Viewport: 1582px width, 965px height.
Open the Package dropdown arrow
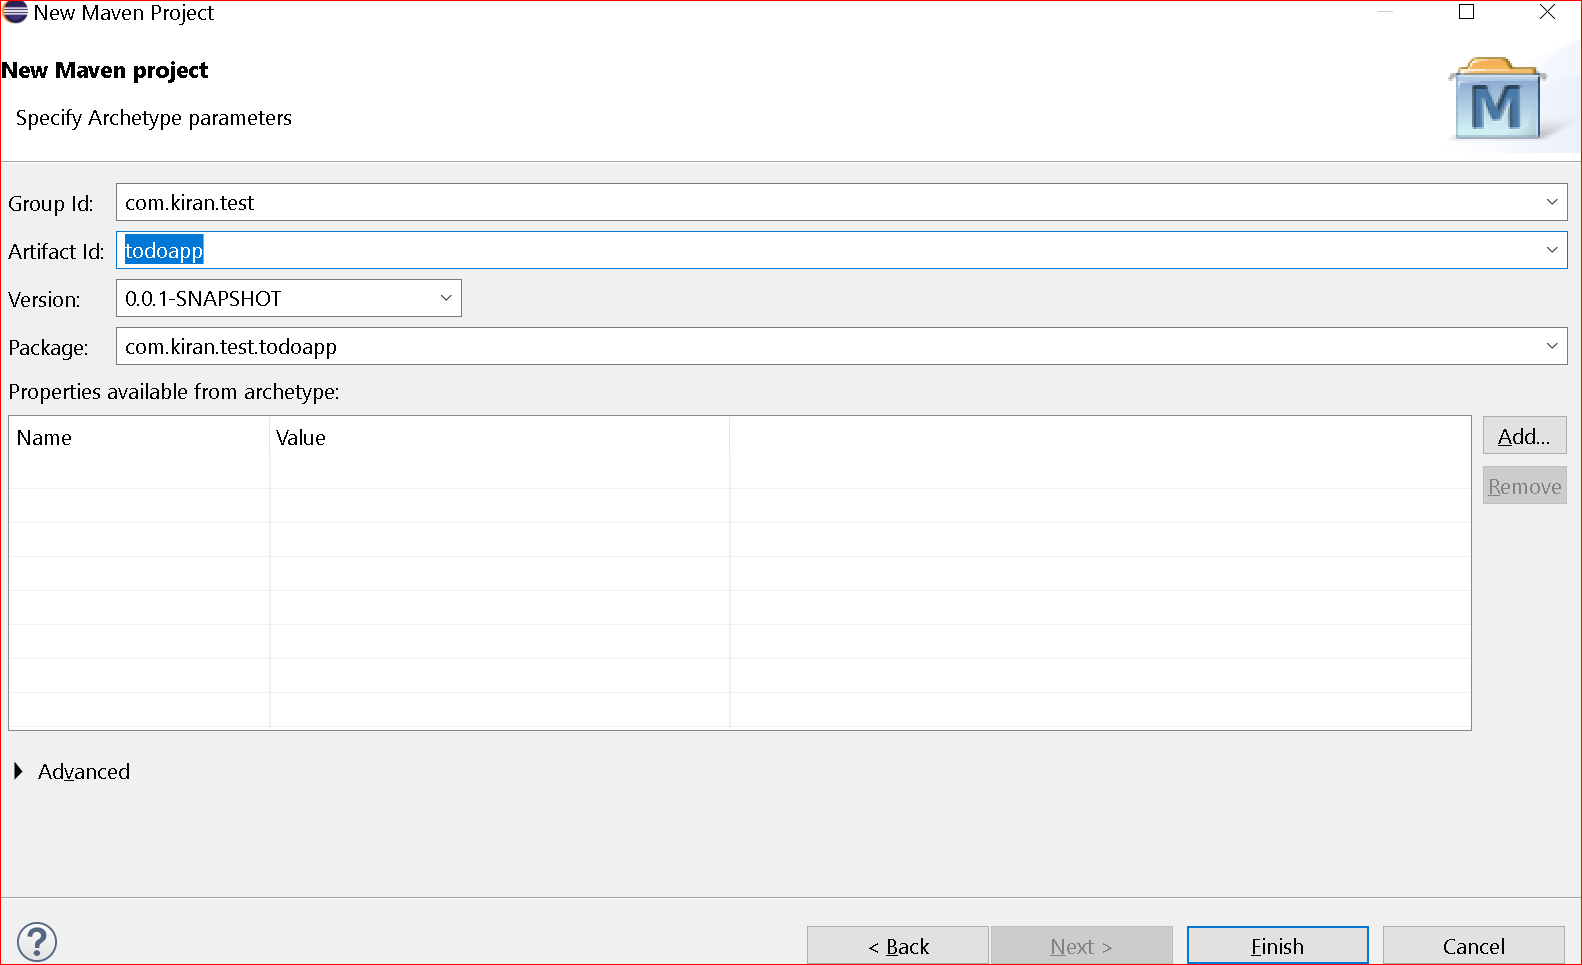click(1552, 346)
